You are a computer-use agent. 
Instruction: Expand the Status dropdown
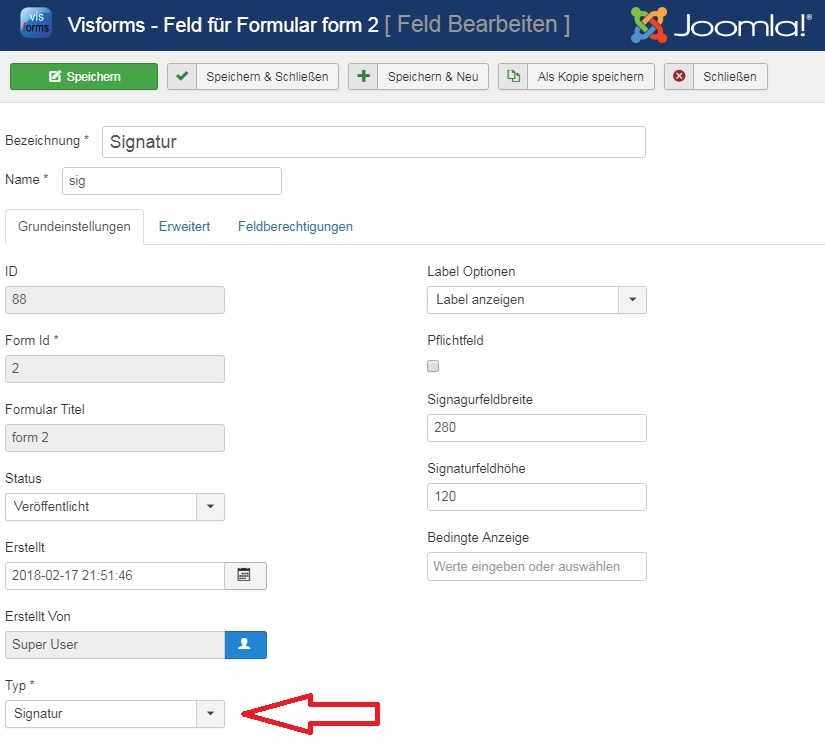[x=210, y=507]
